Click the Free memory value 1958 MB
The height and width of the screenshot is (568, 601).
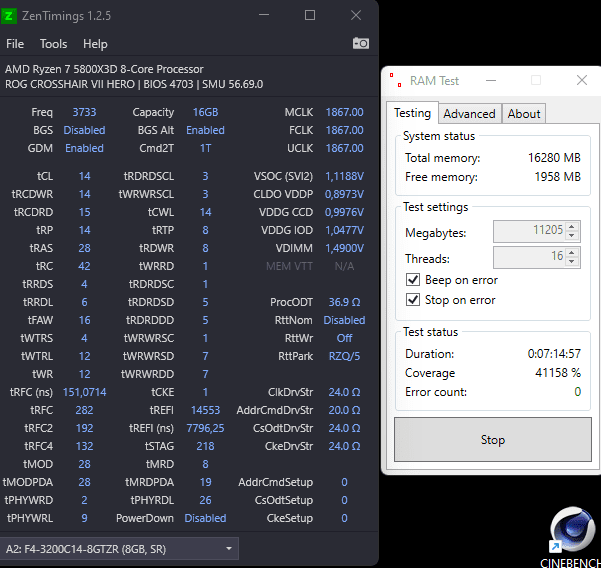click(558, 177)
